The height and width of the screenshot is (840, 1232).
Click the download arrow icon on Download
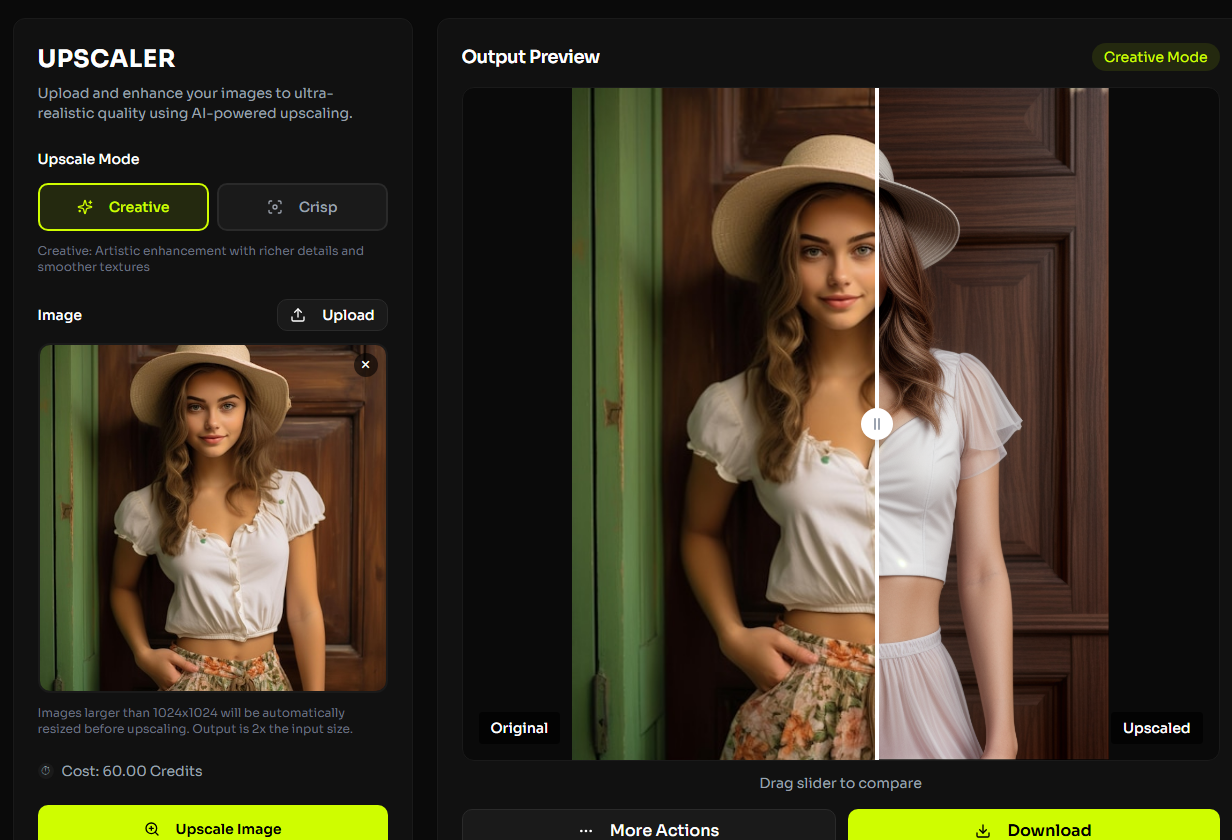coord(983,830)
